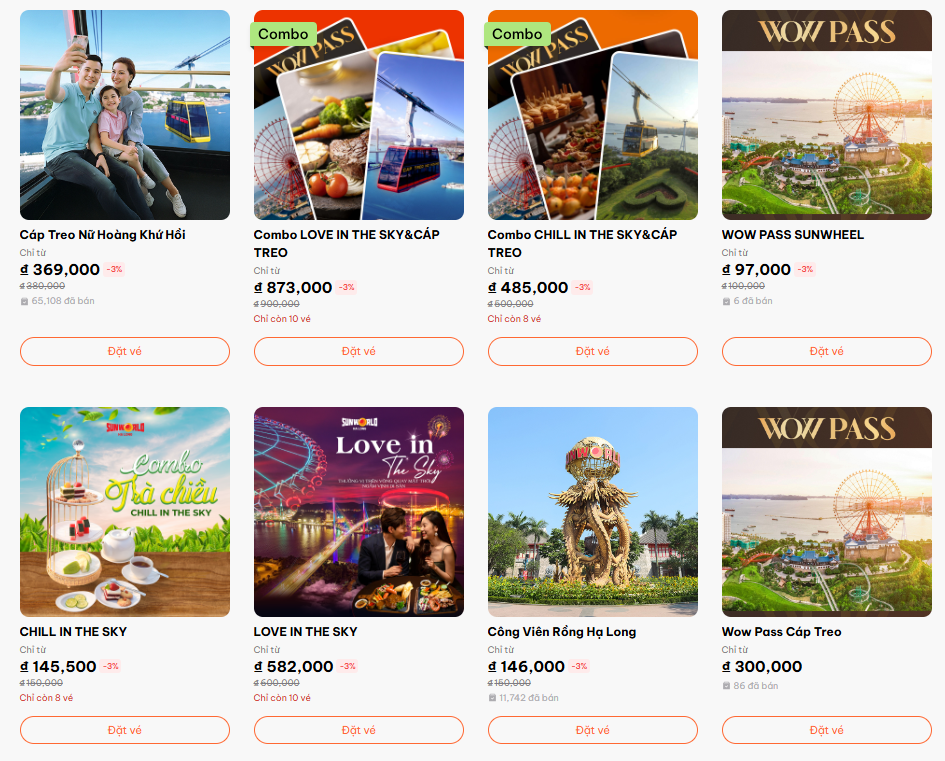945x761 pixels.
Task: Click the green Combo badge on LOVE IN THE SKY&CÁP TREO
Action: pyautogui.click(x=283, y=34)
